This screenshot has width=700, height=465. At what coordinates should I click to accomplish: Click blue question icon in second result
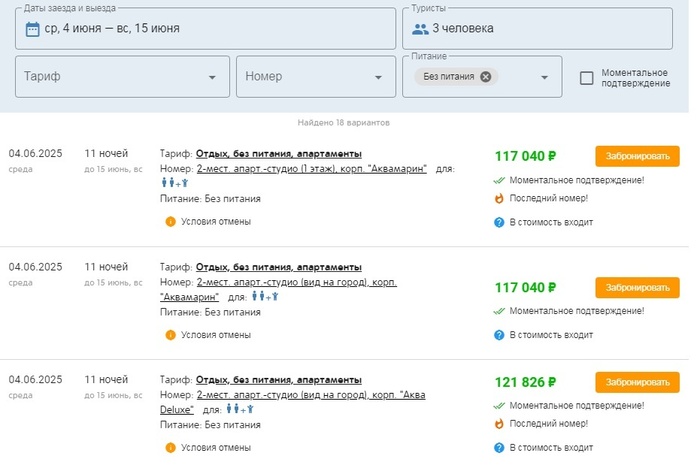(x=499, y=335)
